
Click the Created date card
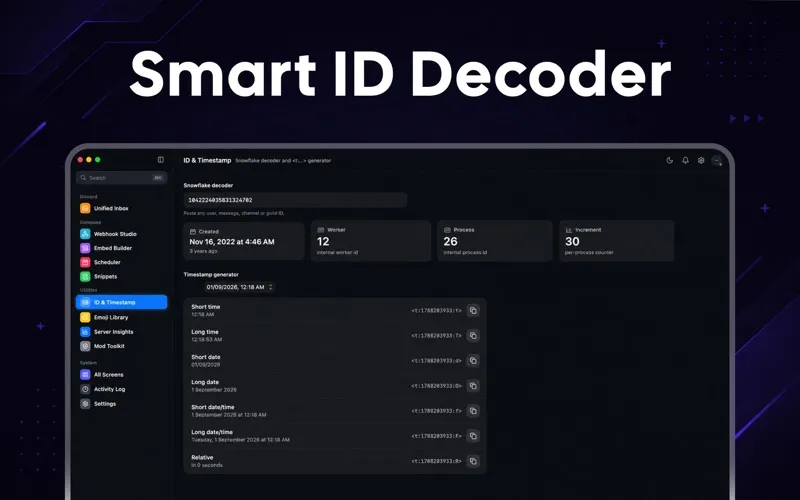click(x=244, y=241)
